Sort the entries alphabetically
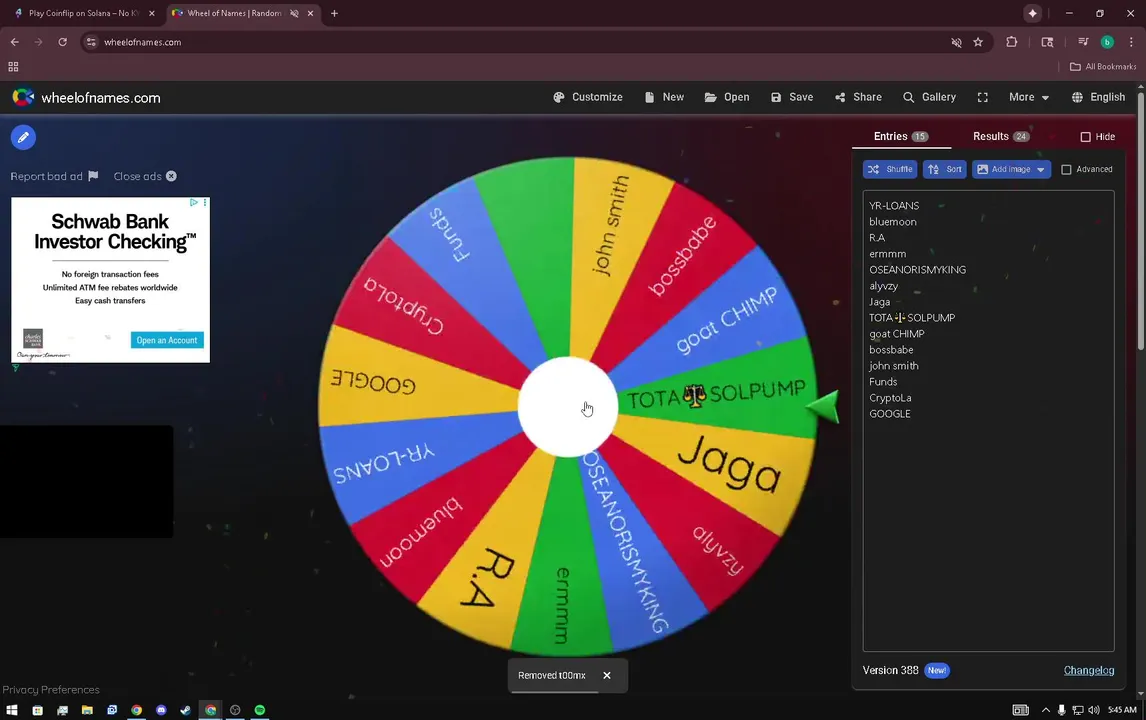 (945, 170)
